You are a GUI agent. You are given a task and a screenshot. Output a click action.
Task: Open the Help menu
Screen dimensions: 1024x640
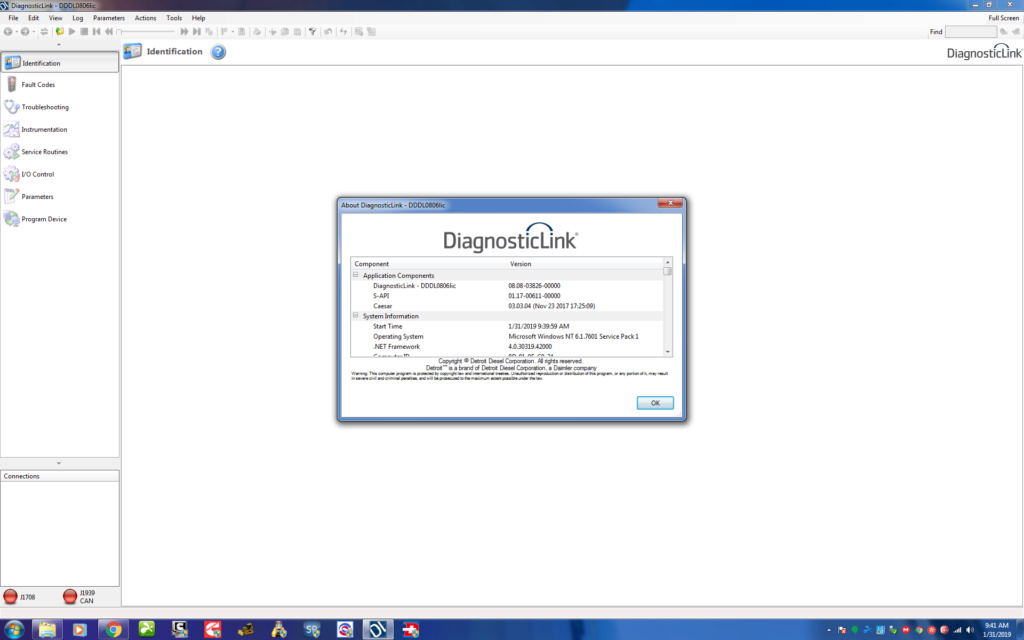[198, 18]
